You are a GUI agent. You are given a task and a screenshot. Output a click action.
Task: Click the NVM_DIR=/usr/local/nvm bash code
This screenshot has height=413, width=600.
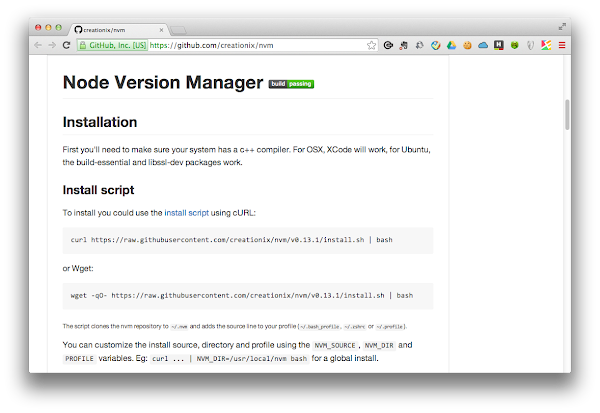pos(251,359)
